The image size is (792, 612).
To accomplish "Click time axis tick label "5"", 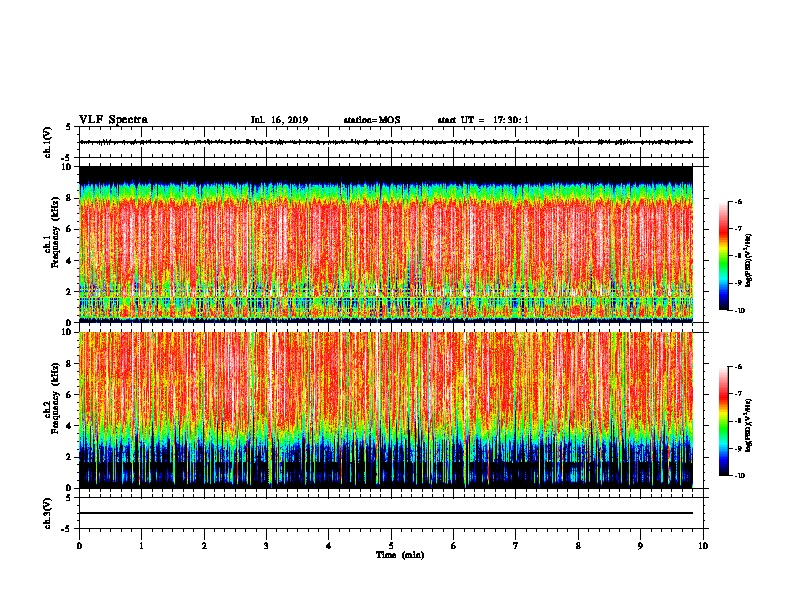I will click(391, 546).
